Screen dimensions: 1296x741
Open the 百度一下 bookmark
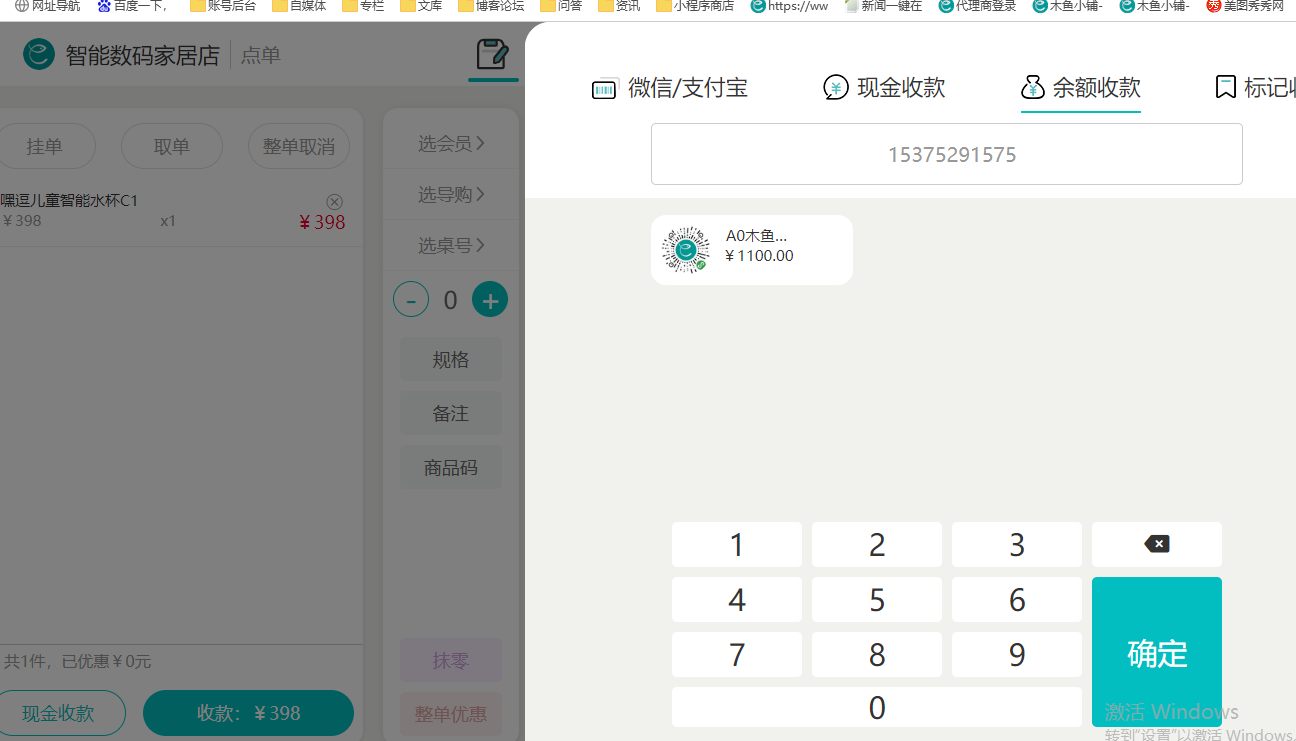pyautogui.click(x=132, y=6)
